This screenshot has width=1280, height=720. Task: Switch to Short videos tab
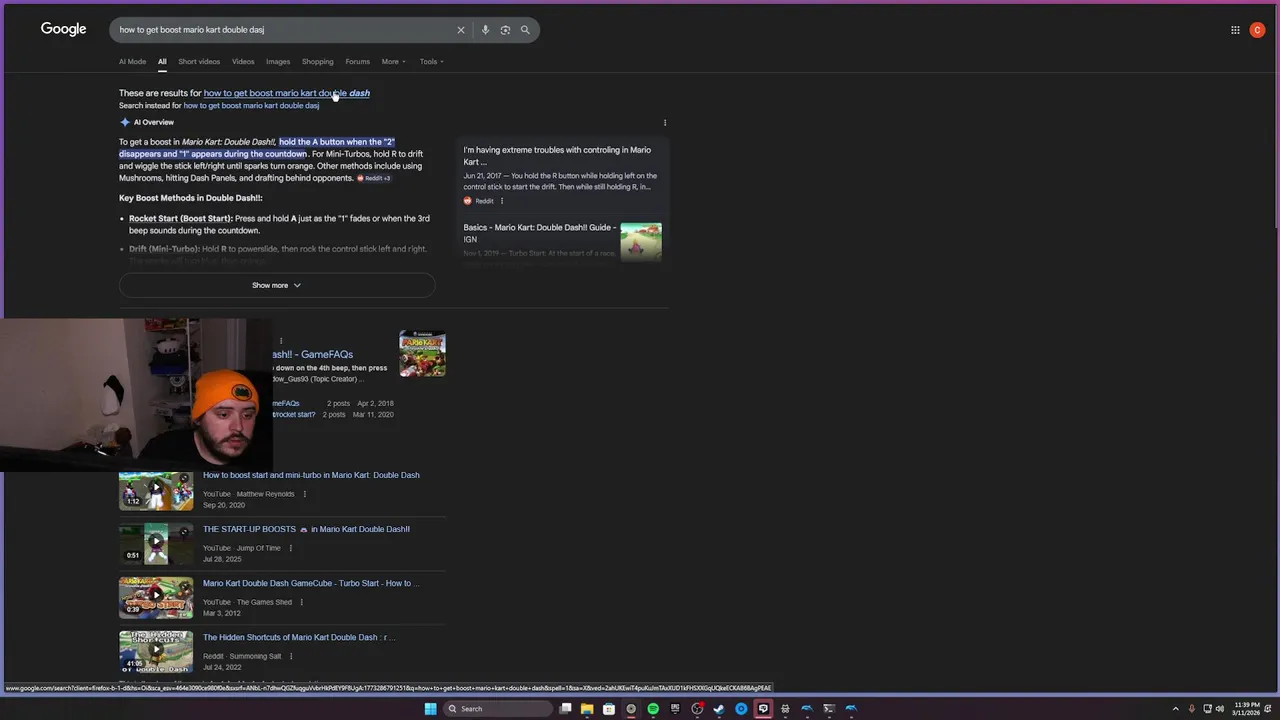(x=199, y=62)
